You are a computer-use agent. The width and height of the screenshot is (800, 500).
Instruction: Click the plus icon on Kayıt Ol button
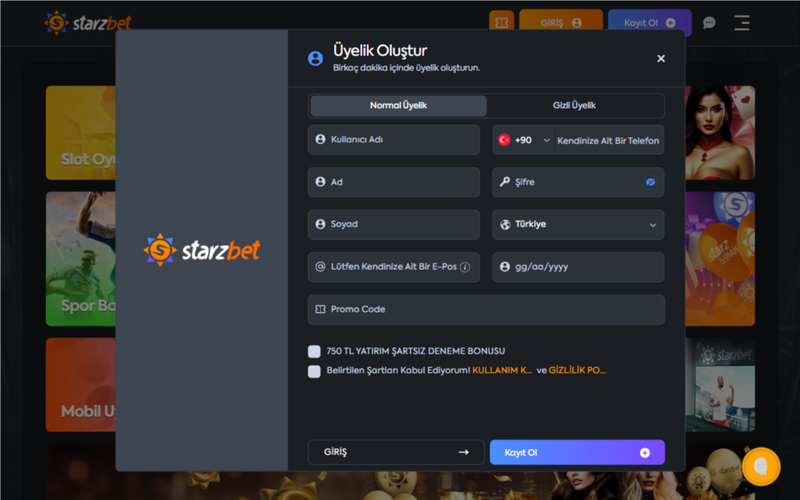[x=645, y=453]
